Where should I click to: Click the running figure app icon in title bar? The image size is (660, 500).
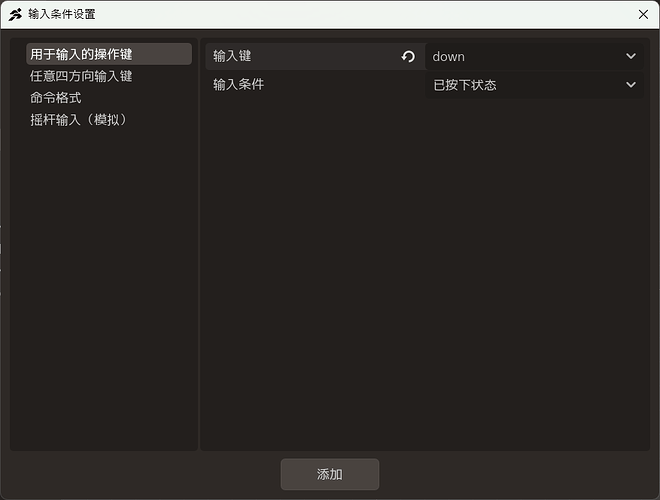[16, 14]
